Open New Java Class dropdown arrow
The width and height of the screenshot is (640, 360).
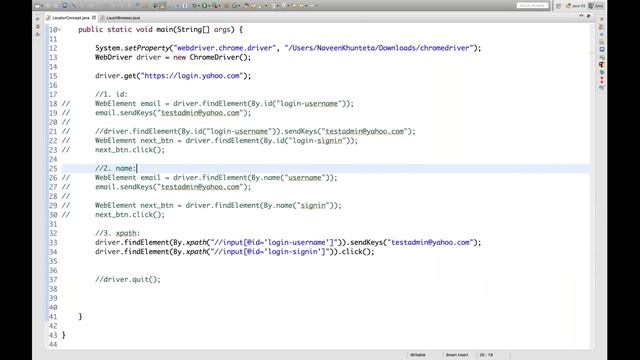coord(239,6)
